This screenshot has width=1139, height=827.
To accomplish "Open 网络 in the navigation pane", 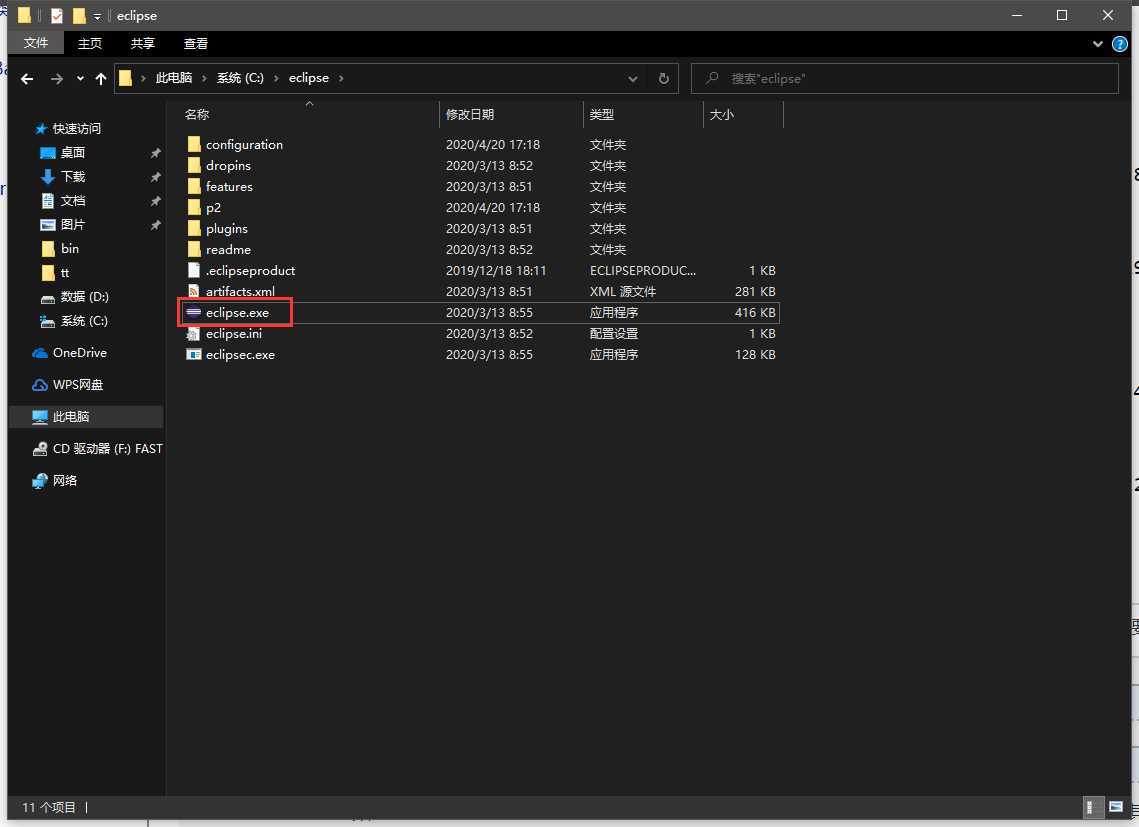I will 54,480.
